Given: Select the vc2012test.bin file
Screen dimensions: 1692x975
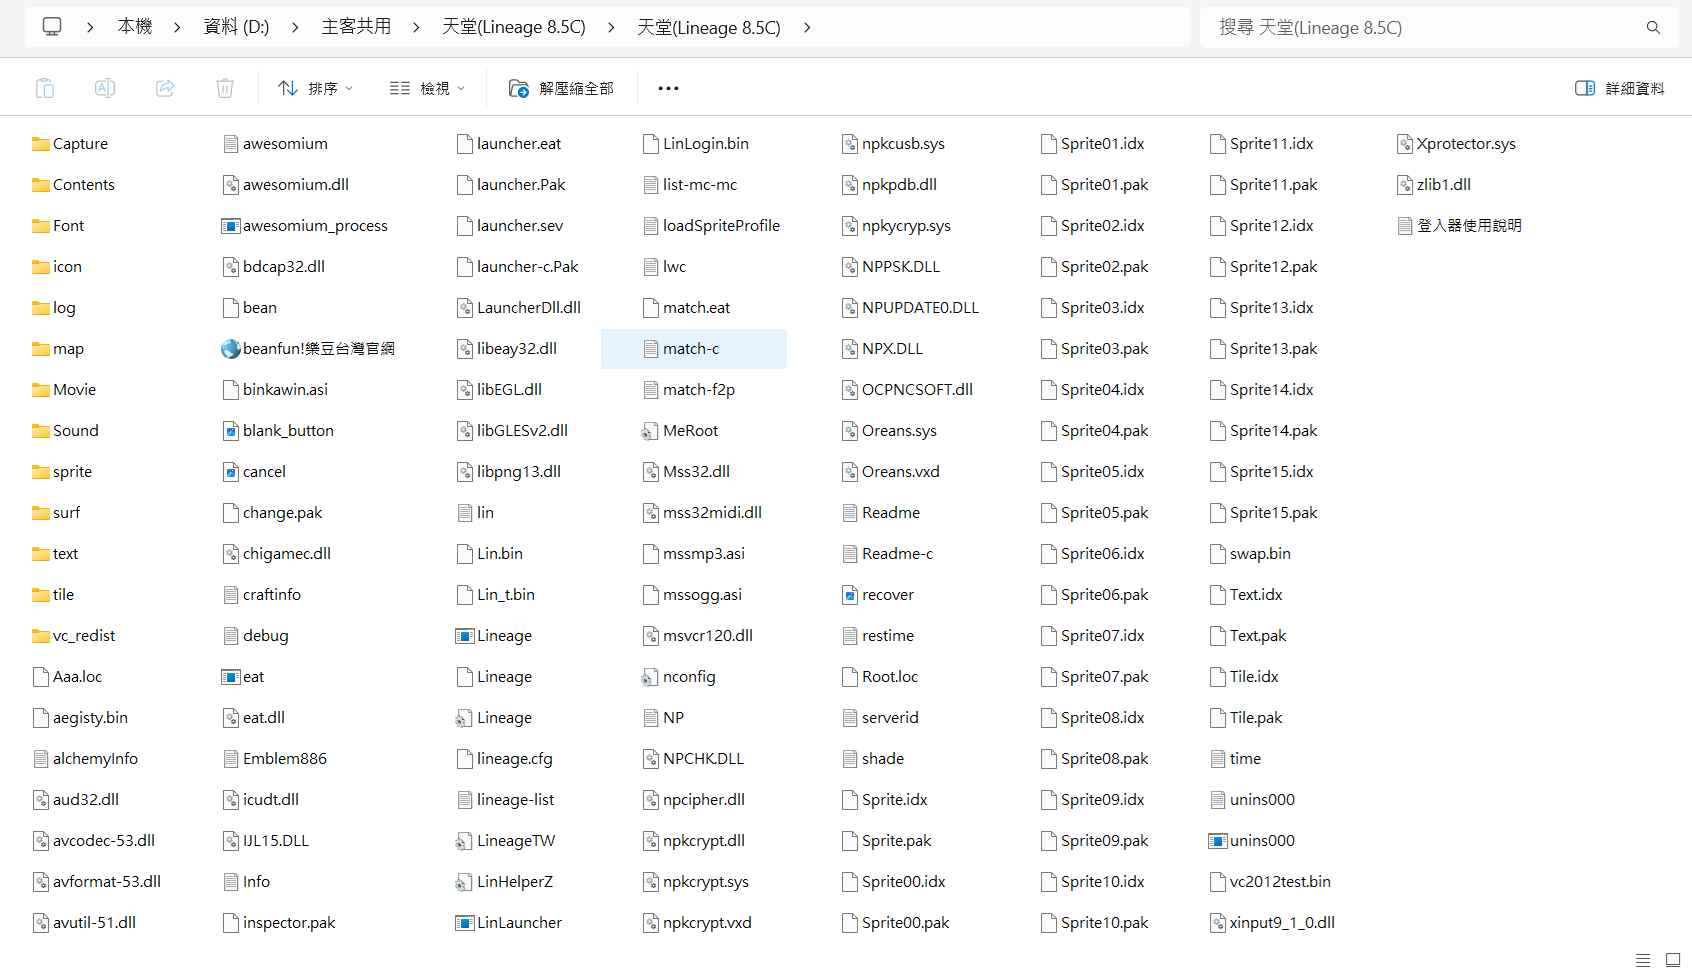Looking at the screenshot, I should coord(1270,882).
